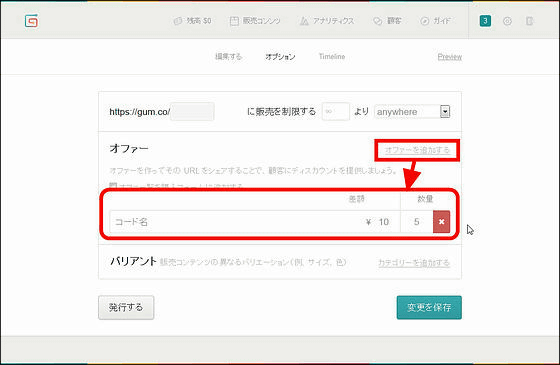Open the ガイド guide nav item
This screenshot has height=365, width=560.
click(x=435, y=21)
